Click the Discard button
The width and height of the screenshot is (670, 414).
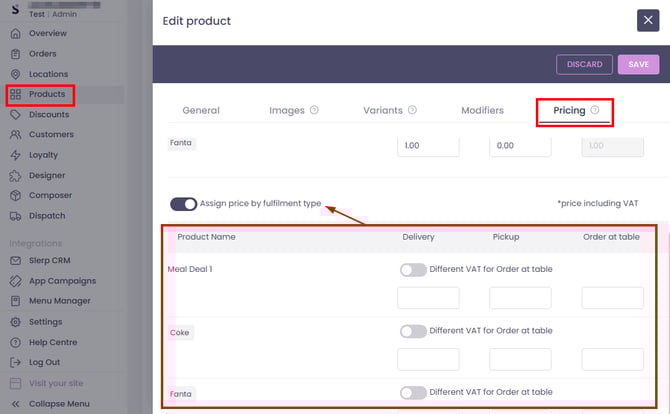pos(584,64)
